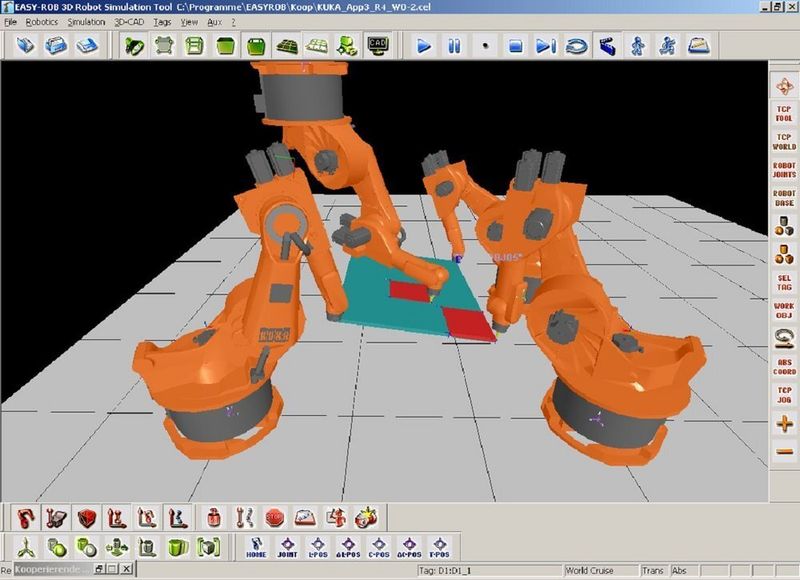The height and width of the screenshot is (580, 800).
Task: Open the File menu
Action: click(x=10, y=22)
